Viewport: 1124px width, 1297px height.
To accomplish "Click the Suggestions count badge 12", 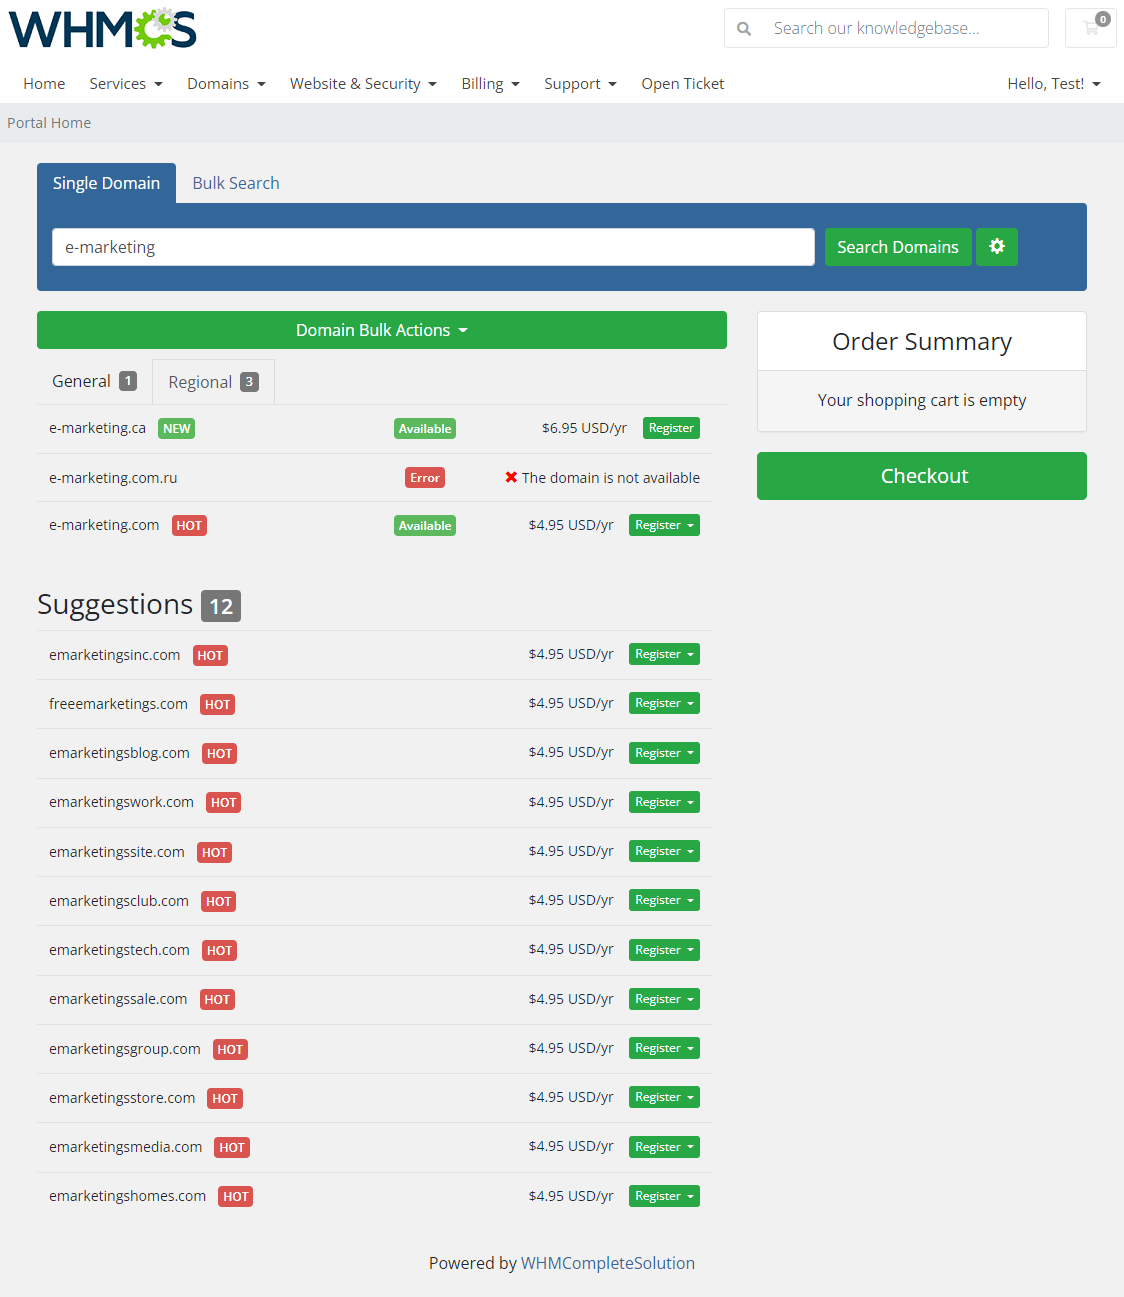I will click(x=221, y=606).
